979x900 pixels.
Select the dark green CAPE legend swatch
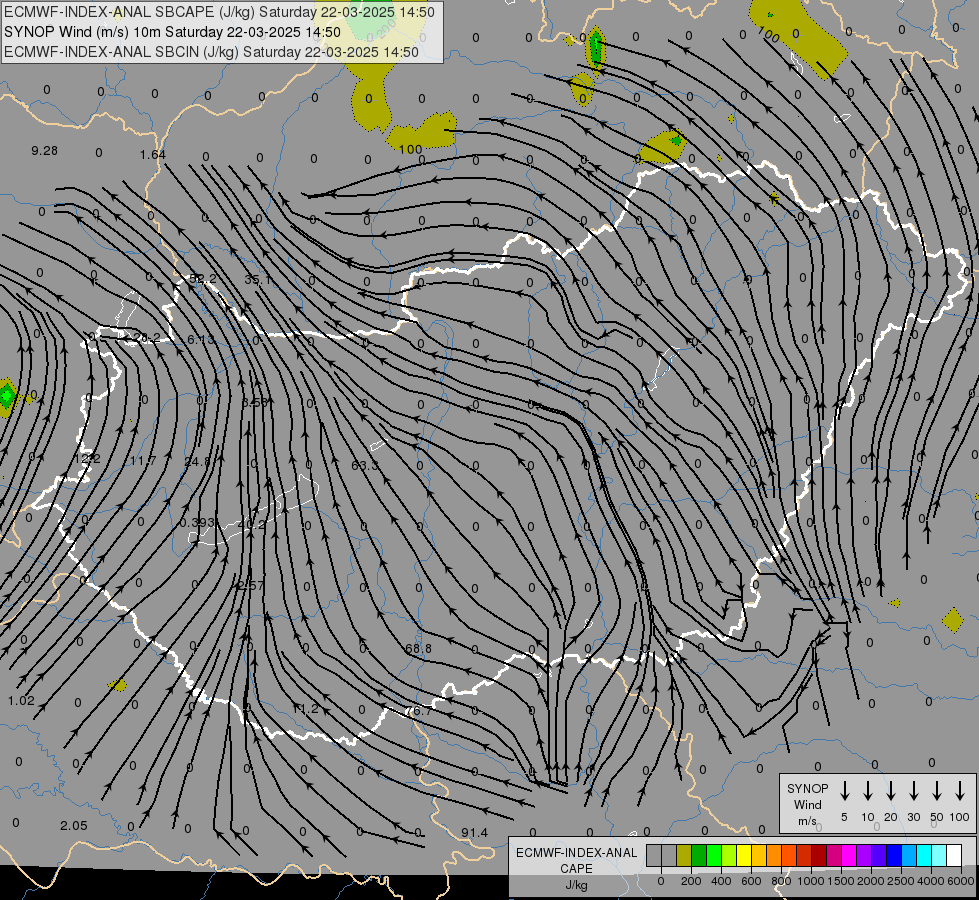pos(699,856)
